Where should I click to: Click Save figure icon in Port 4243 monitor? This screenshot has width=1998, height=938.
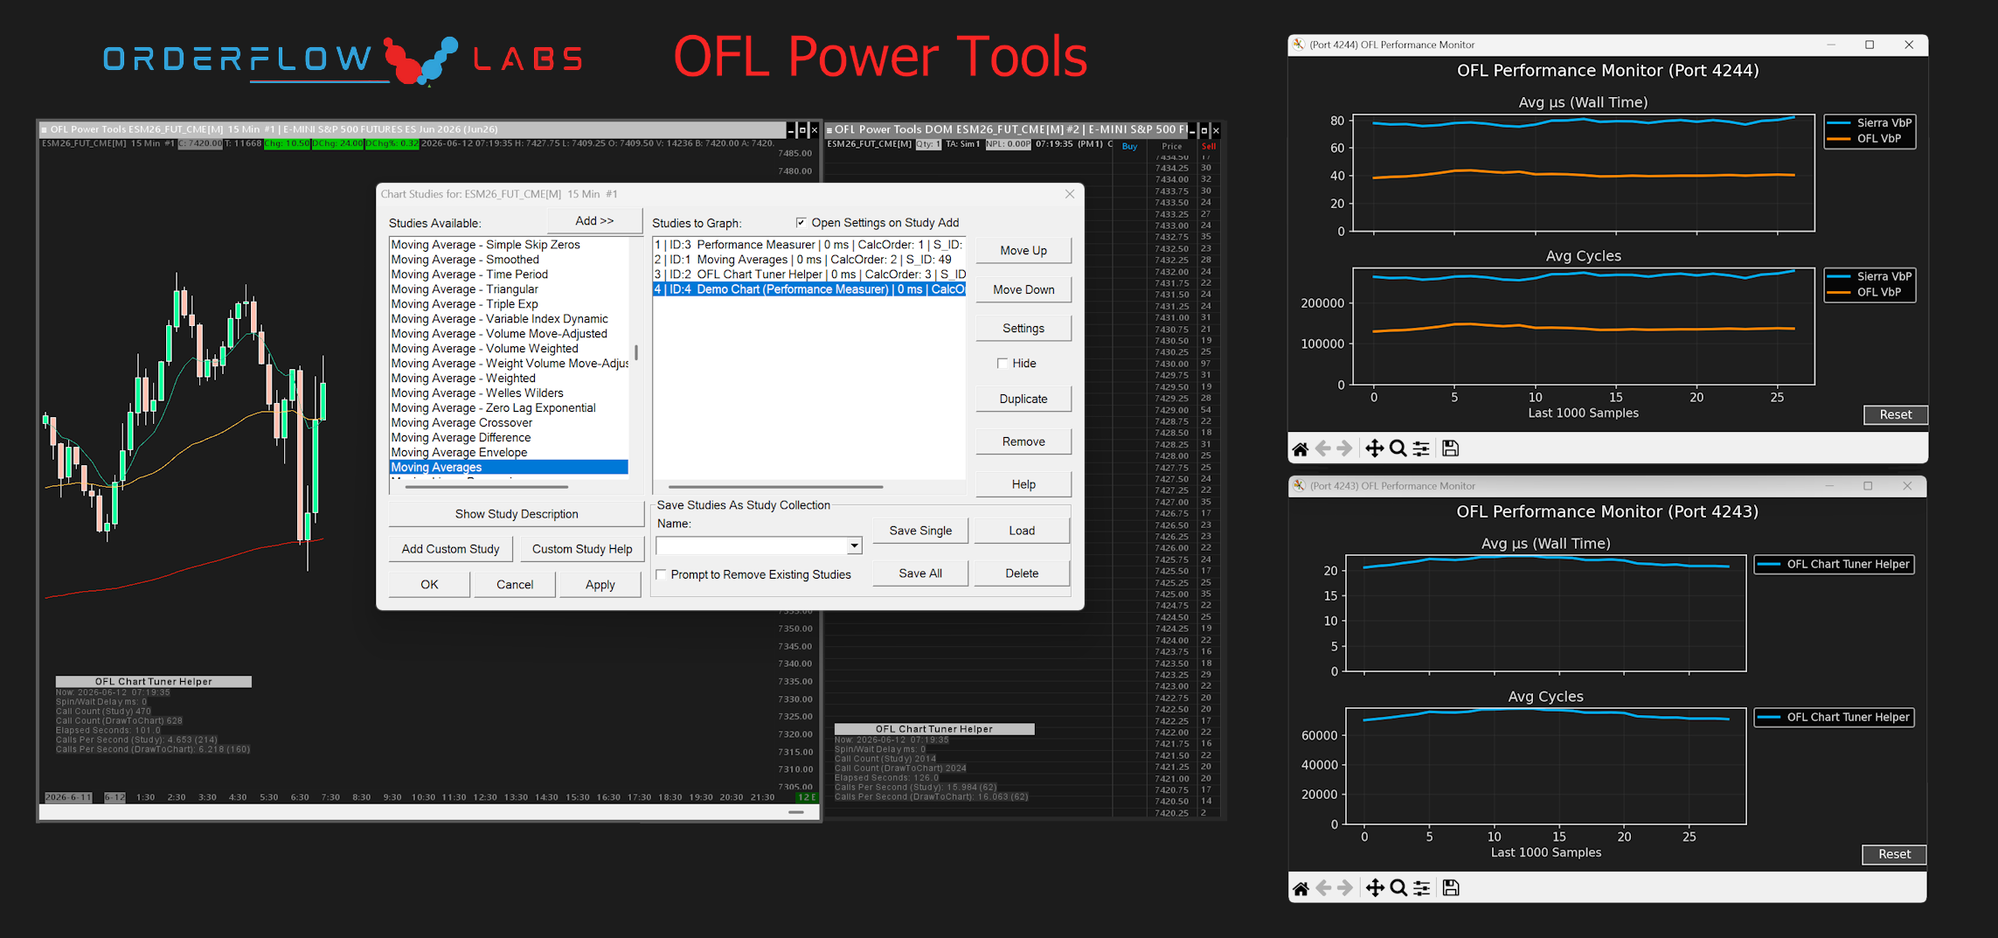1451,888
